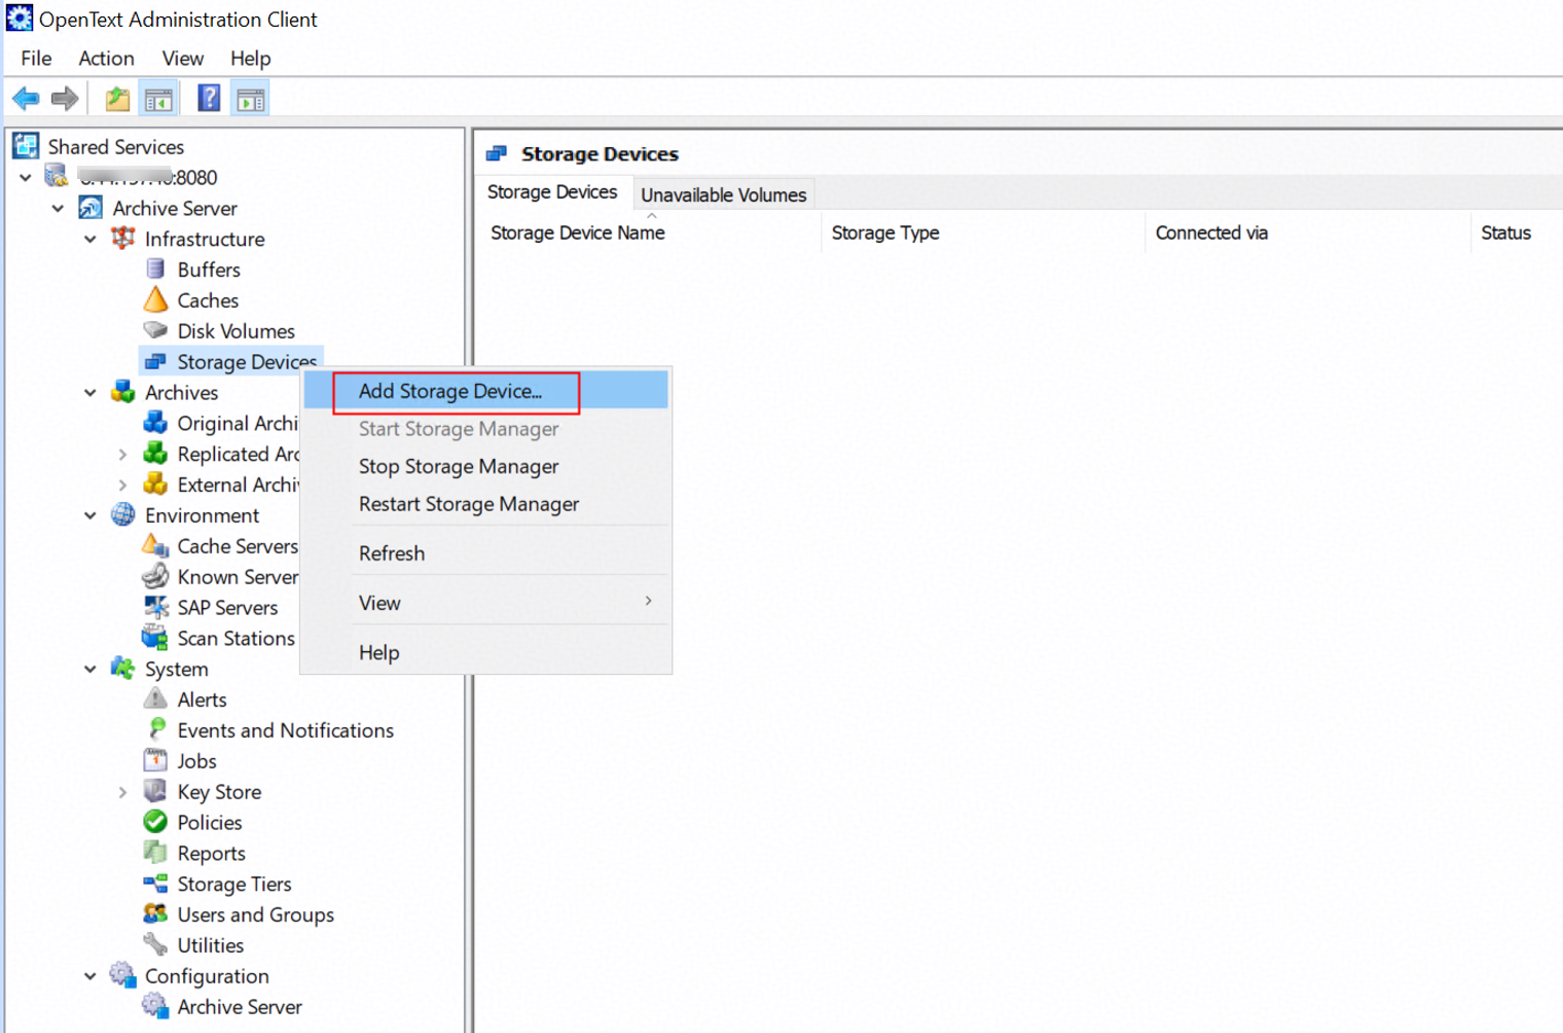
Task: Click the Shared Services root icon
Action: coord(26,146)
